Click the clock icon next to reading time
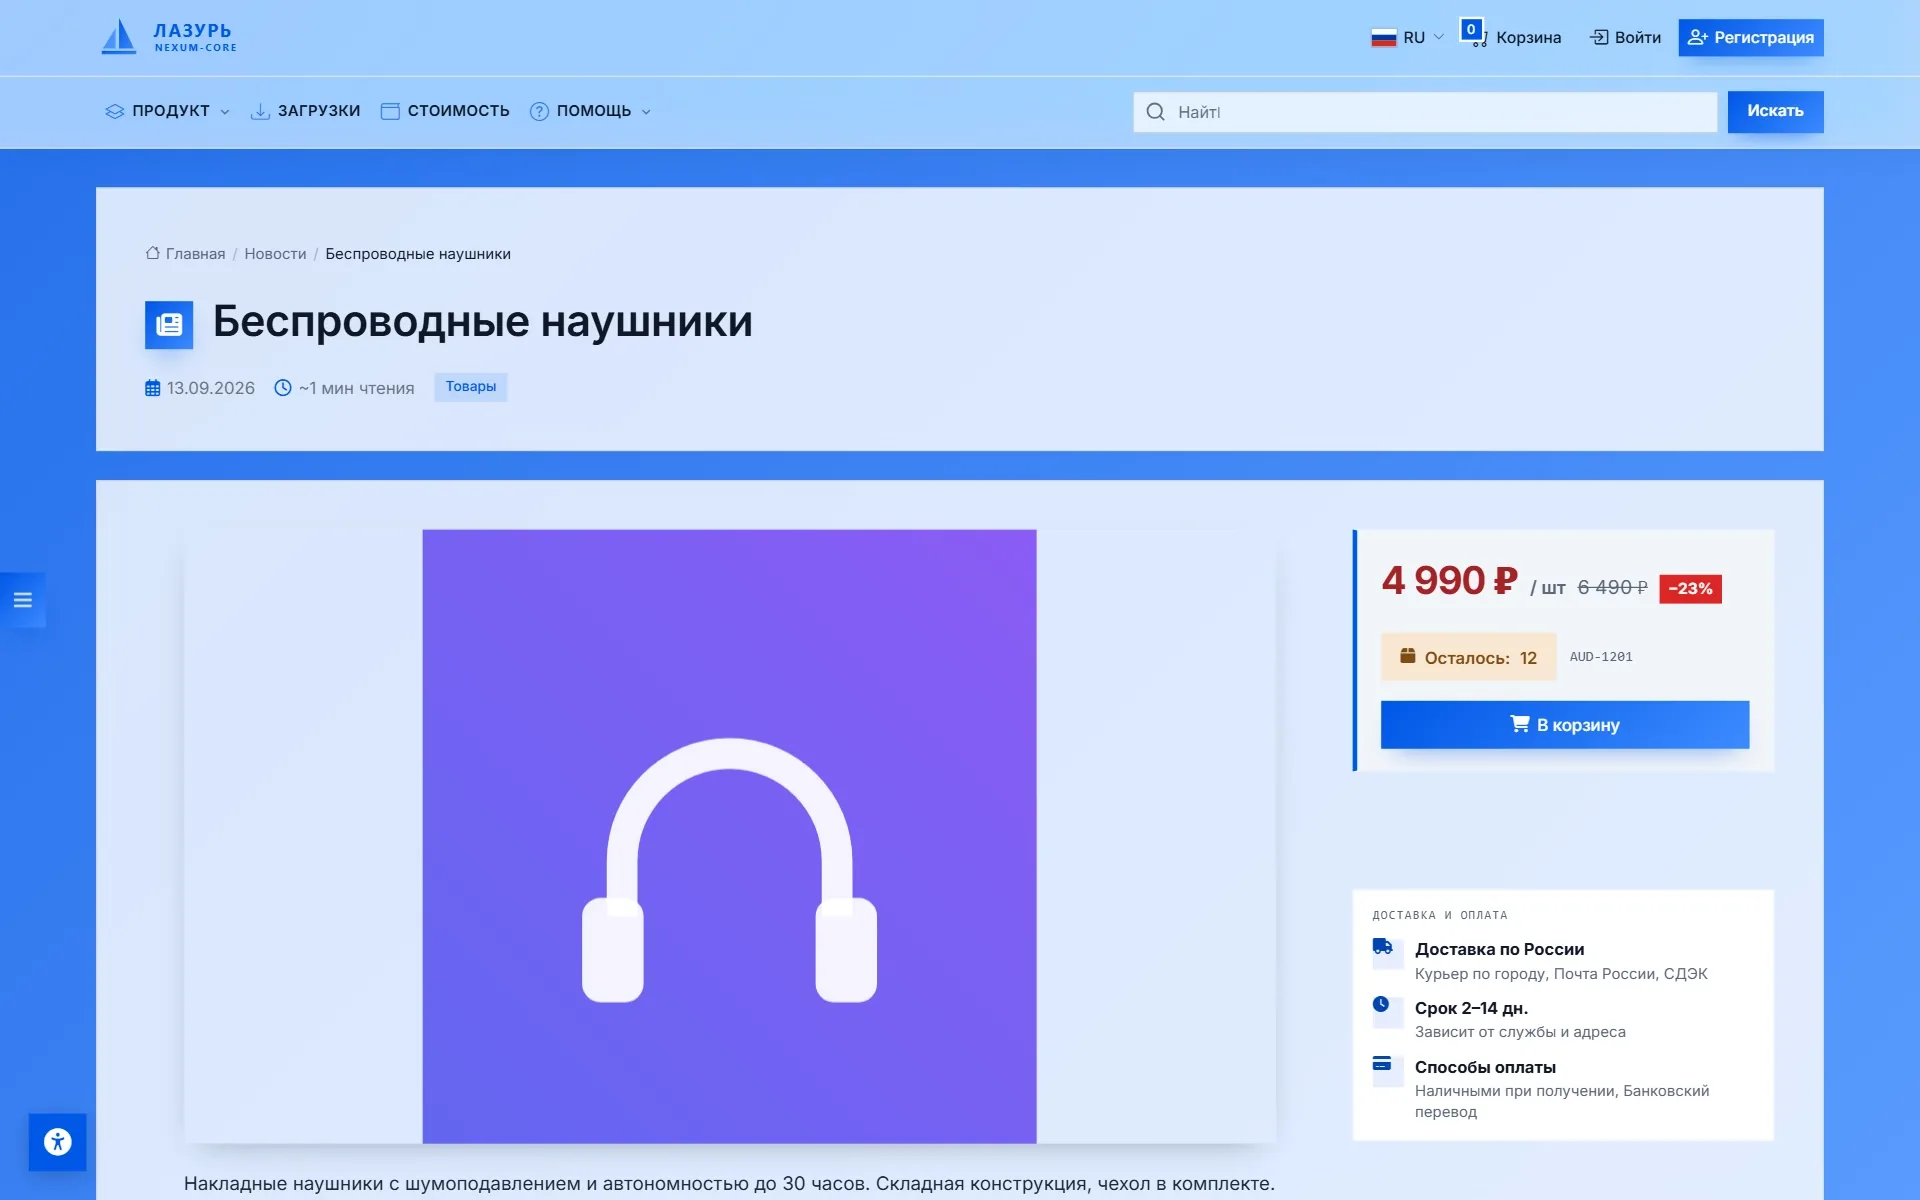Image resolution: width=1920 pixels, height=1200 pixels. pos(283,388)
